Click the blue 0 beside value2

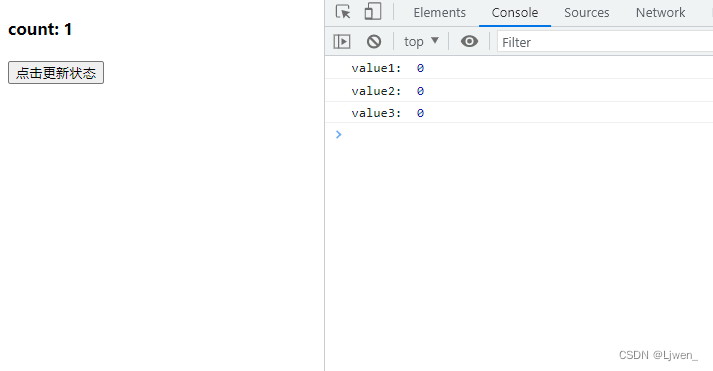click(x=420, y=91)
